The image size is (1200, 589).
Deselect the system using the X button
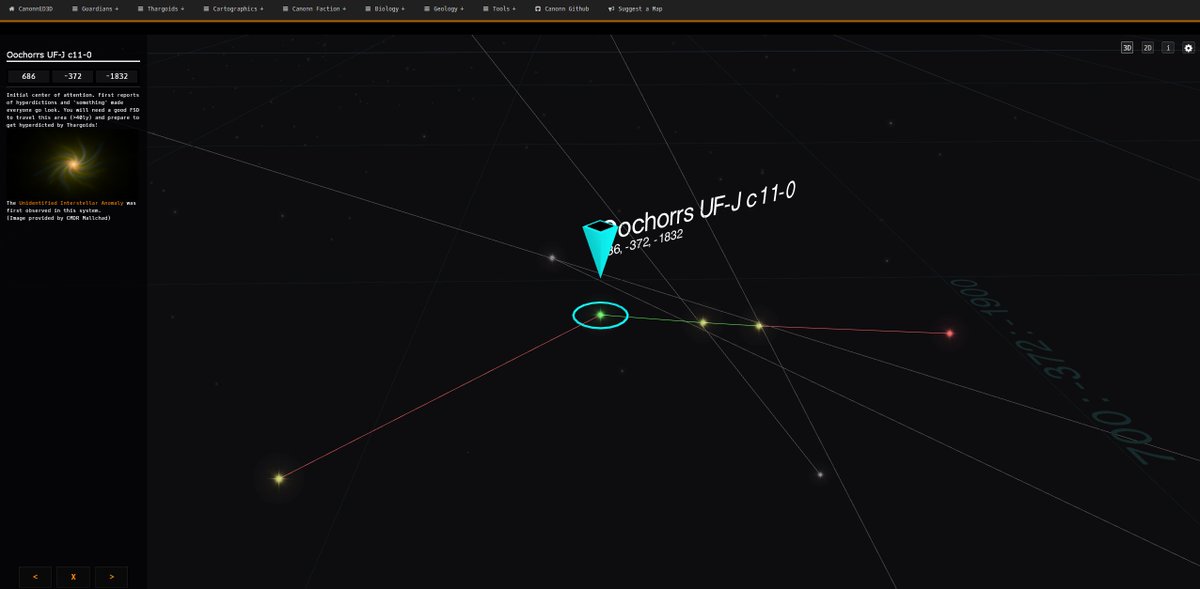click(x=72, y=576)
